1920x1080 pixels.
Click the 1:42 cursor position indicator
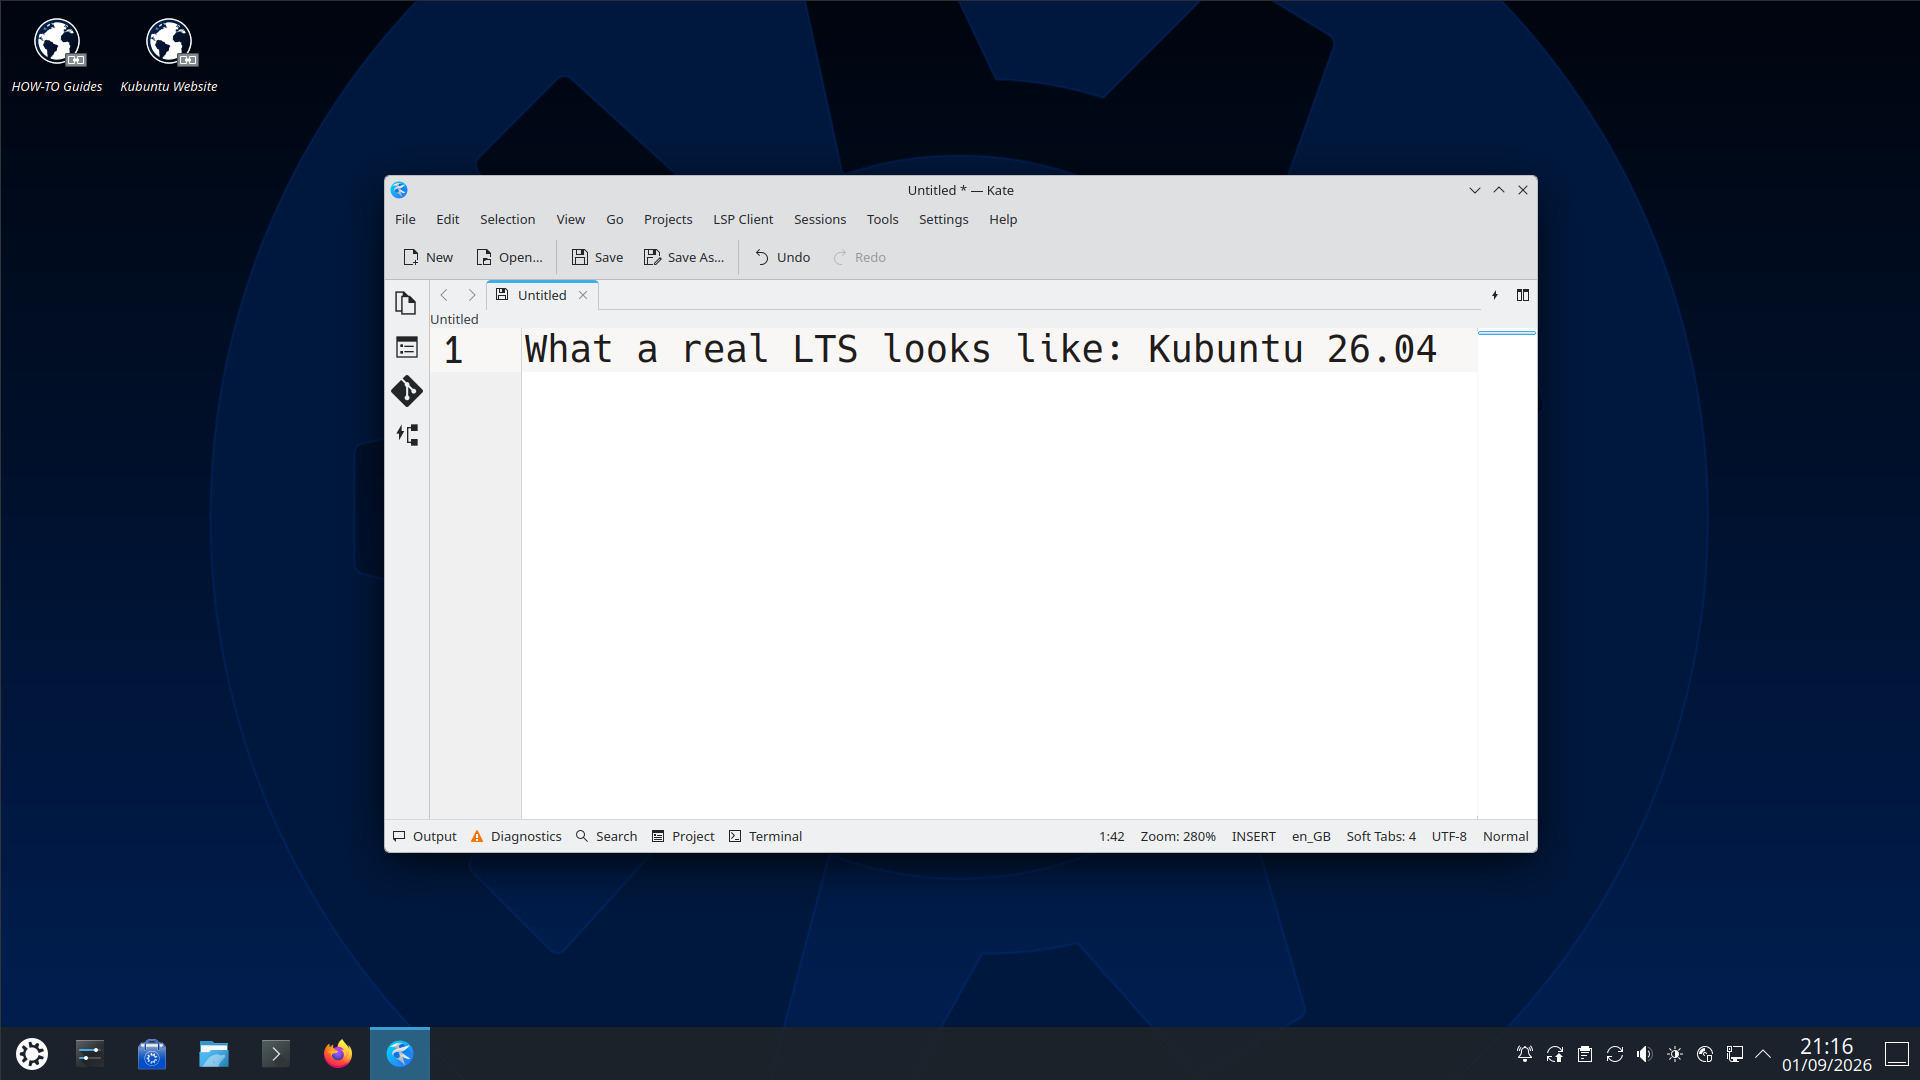pos(1112,836)
